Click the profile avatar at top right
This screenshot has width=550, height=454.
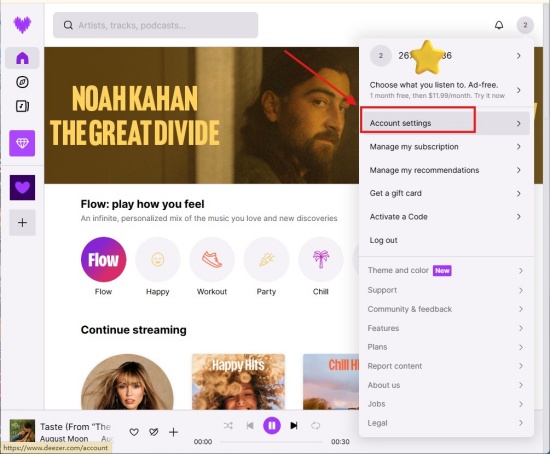[x=525, y=25]
